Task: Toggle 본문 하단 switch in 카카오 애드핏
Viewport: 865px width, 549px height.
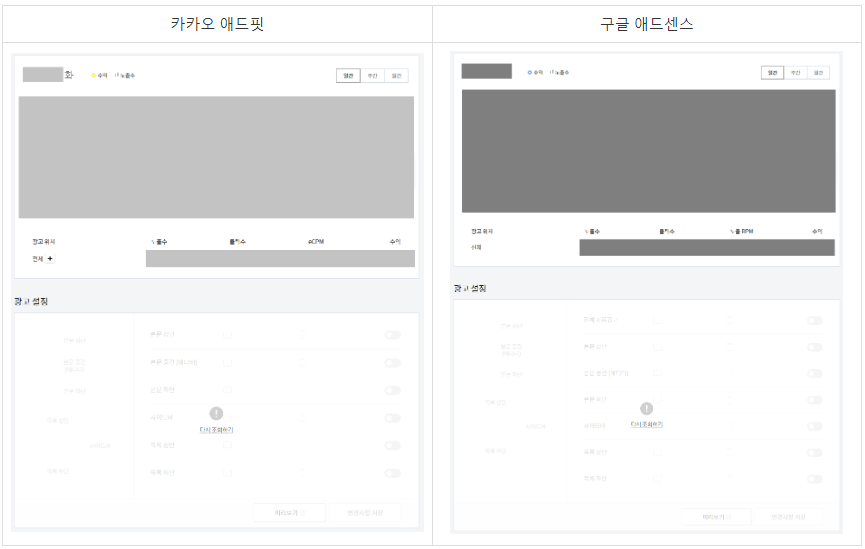Action: pyautogui.click(x=393, y=390)
